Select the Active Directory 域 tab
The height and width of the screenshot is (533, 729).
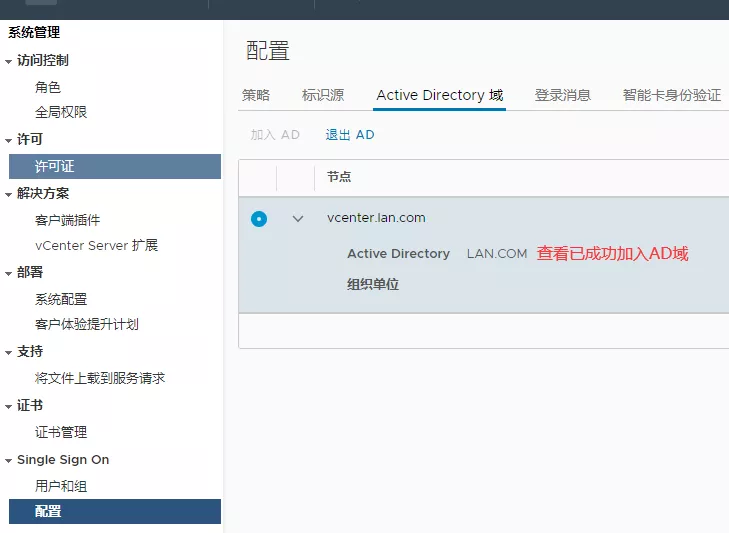pyautogui.click(x=439, y=95)
